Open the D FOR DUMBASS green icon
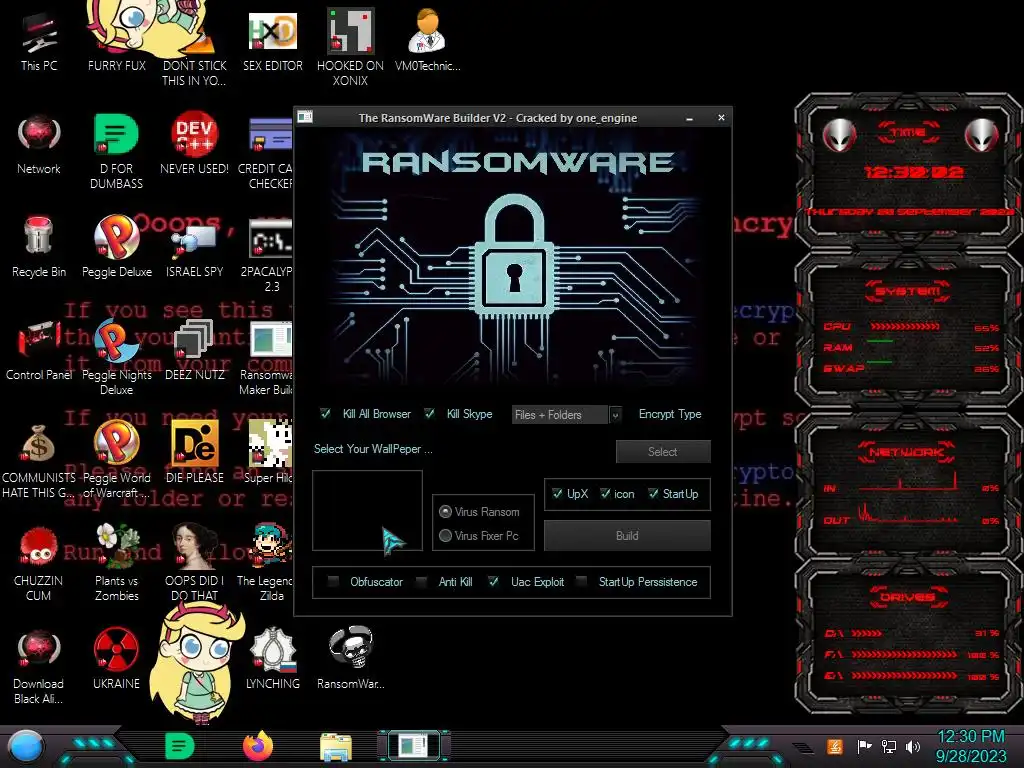 [x=116, y=152]
